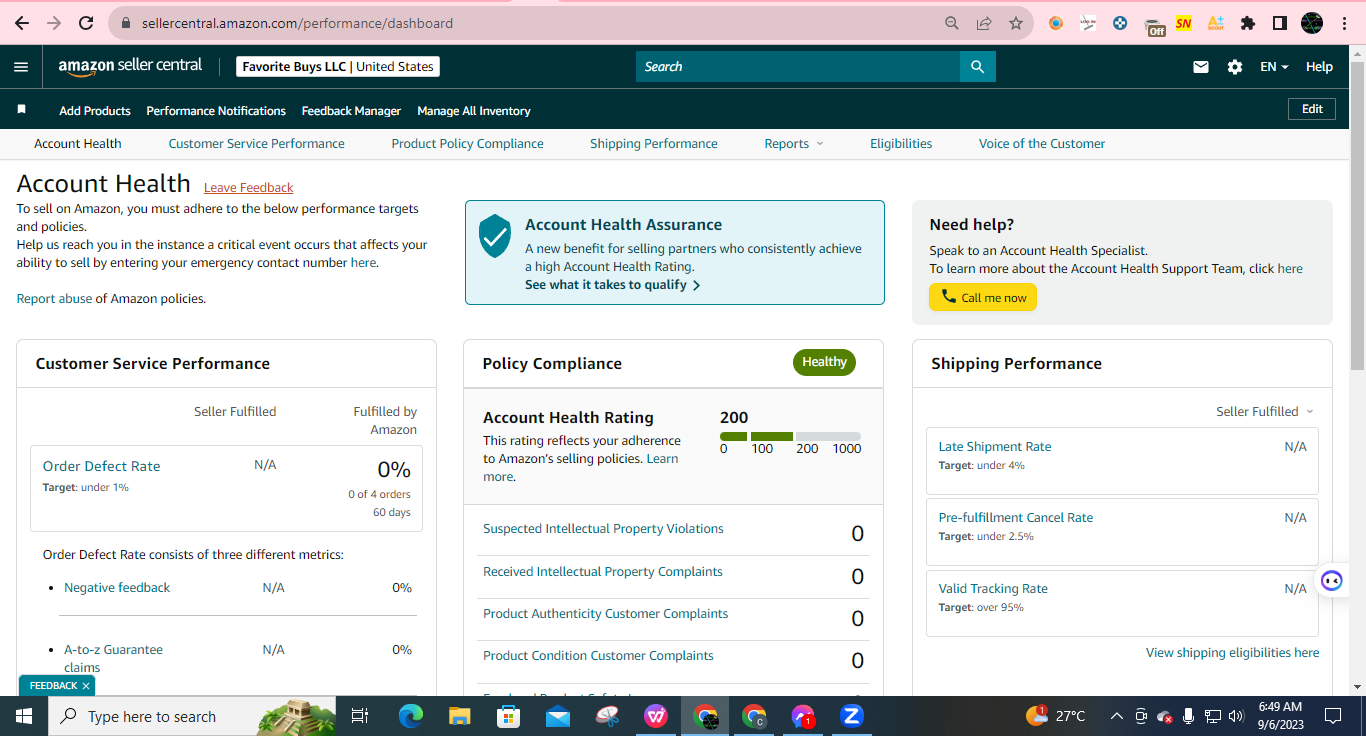Go forward in browser
Screen dimensions: 1366x736
[x=54, y=23]
